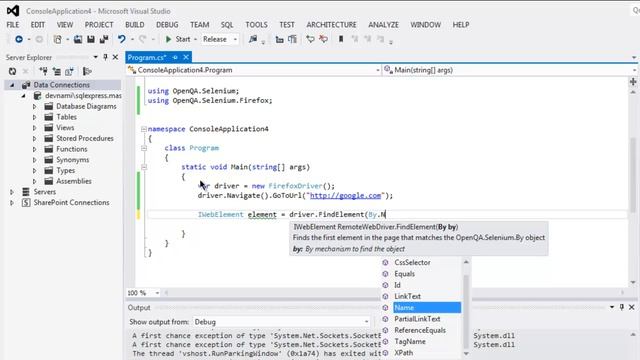640x360 pixels.
Task: Collapse the Main method code block
Action: (x=144, y=167)
